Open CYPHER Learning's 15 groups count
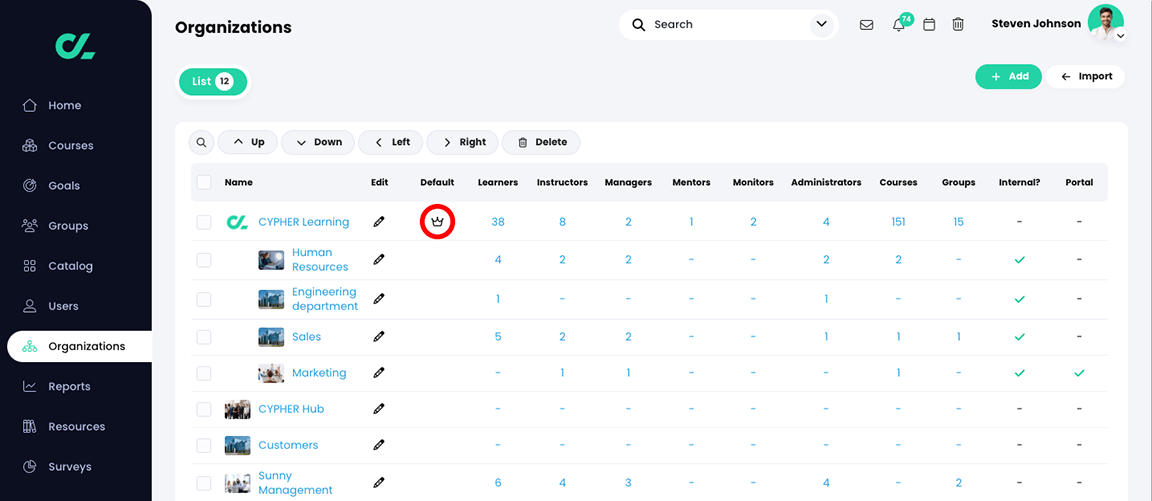Screen dimensions: 1152x501 coord(959,222)
